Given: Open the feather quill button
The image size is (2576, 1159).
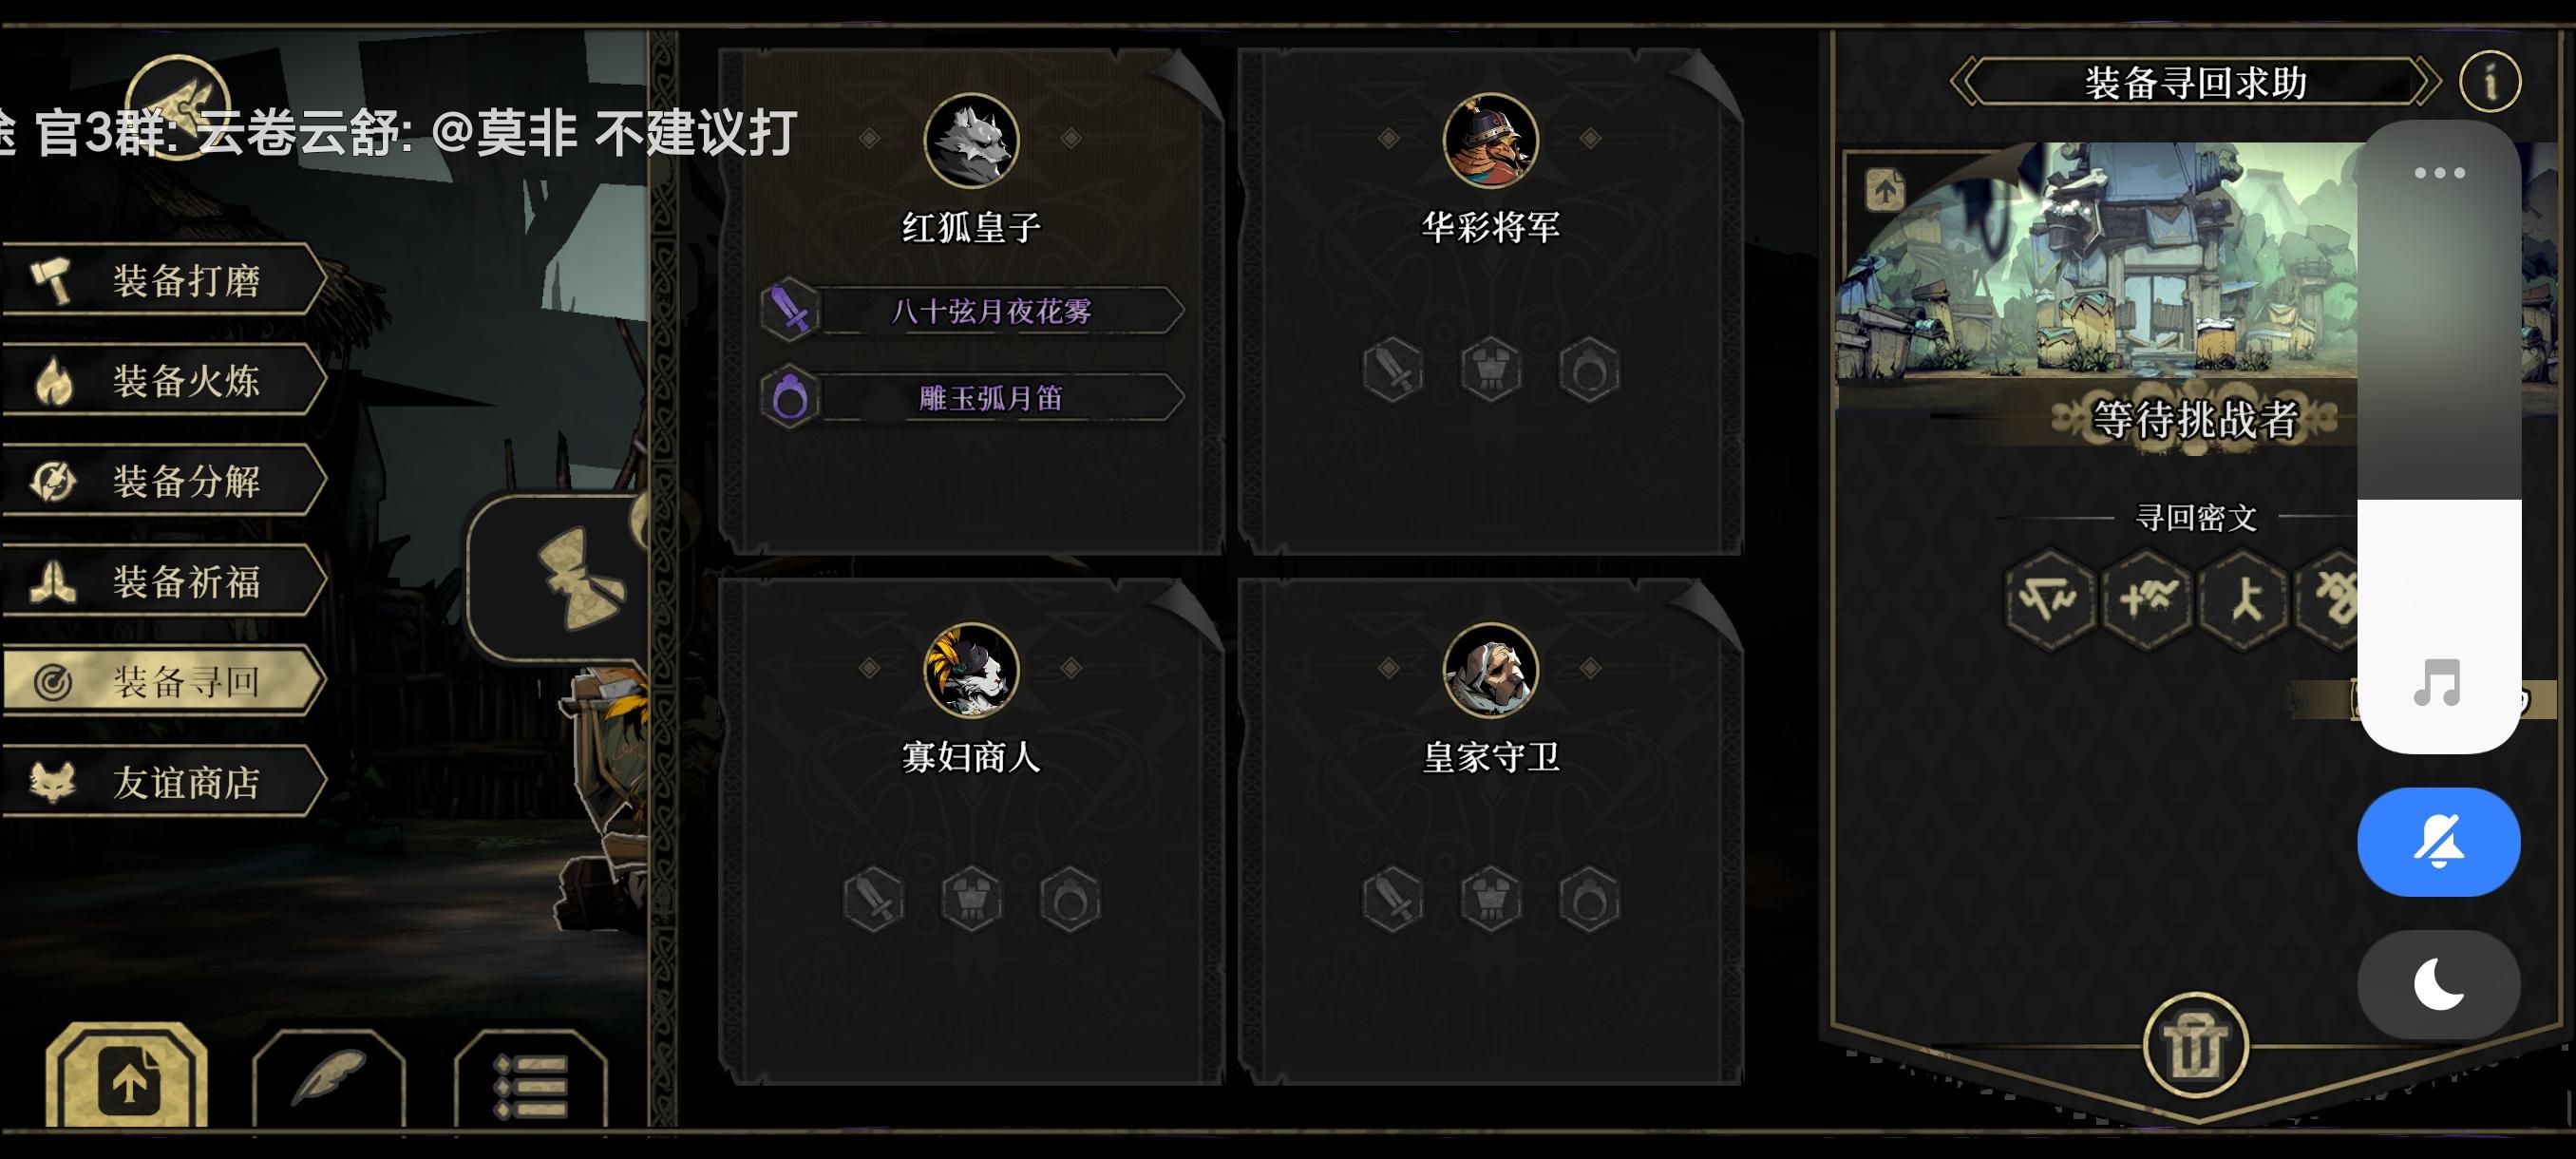Looking at the screenshot, I should click(x=329, y=1080).
